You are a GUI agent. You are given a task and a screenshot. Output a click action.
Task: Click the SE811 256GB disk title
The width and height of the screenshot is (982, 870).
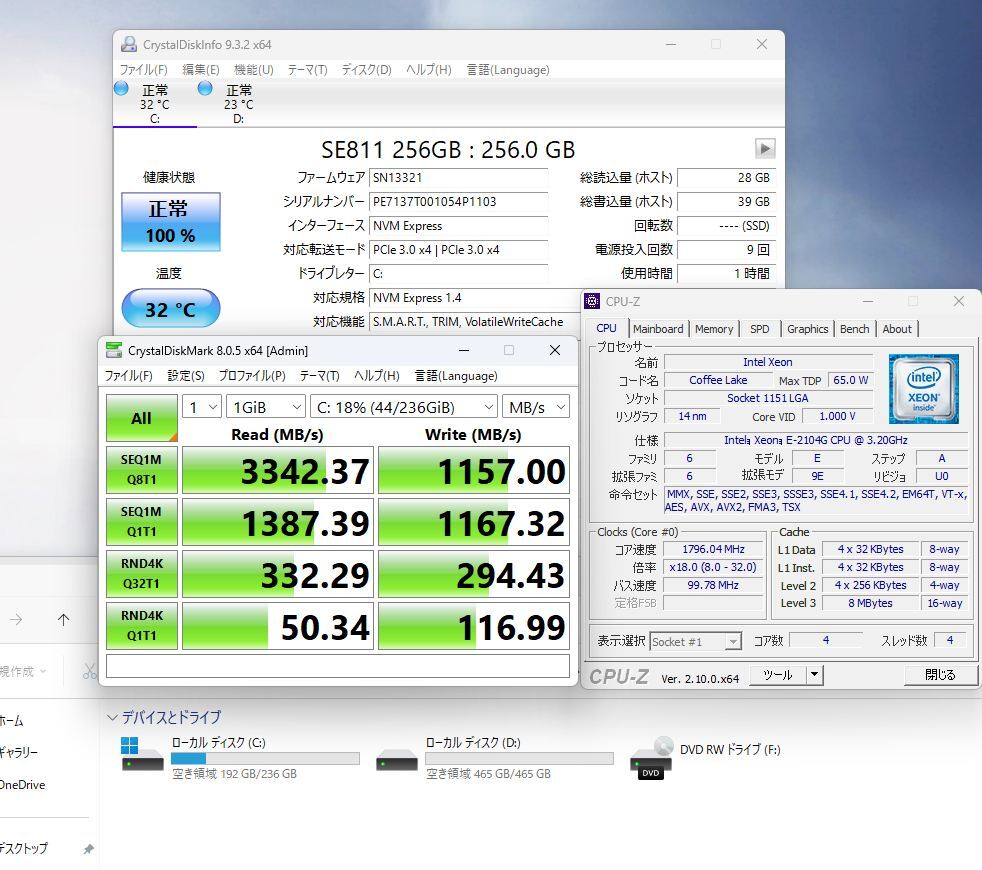click(448, 150)
